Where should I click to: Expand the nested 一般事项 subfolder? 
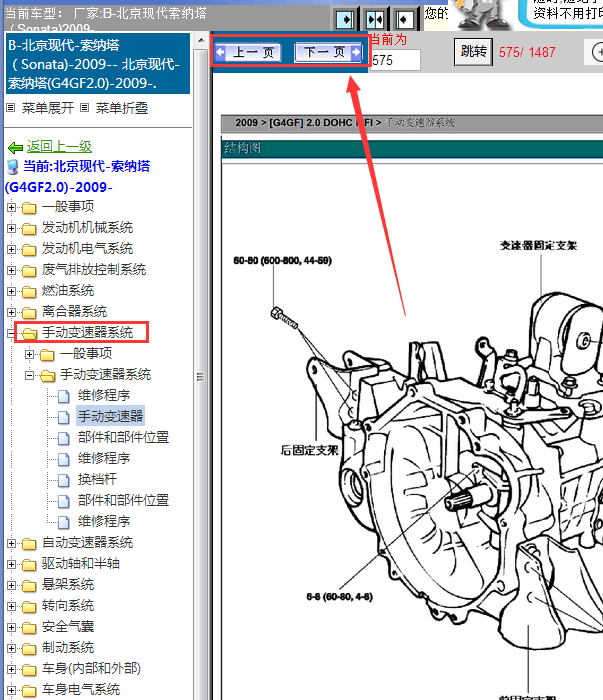point(29,354)
